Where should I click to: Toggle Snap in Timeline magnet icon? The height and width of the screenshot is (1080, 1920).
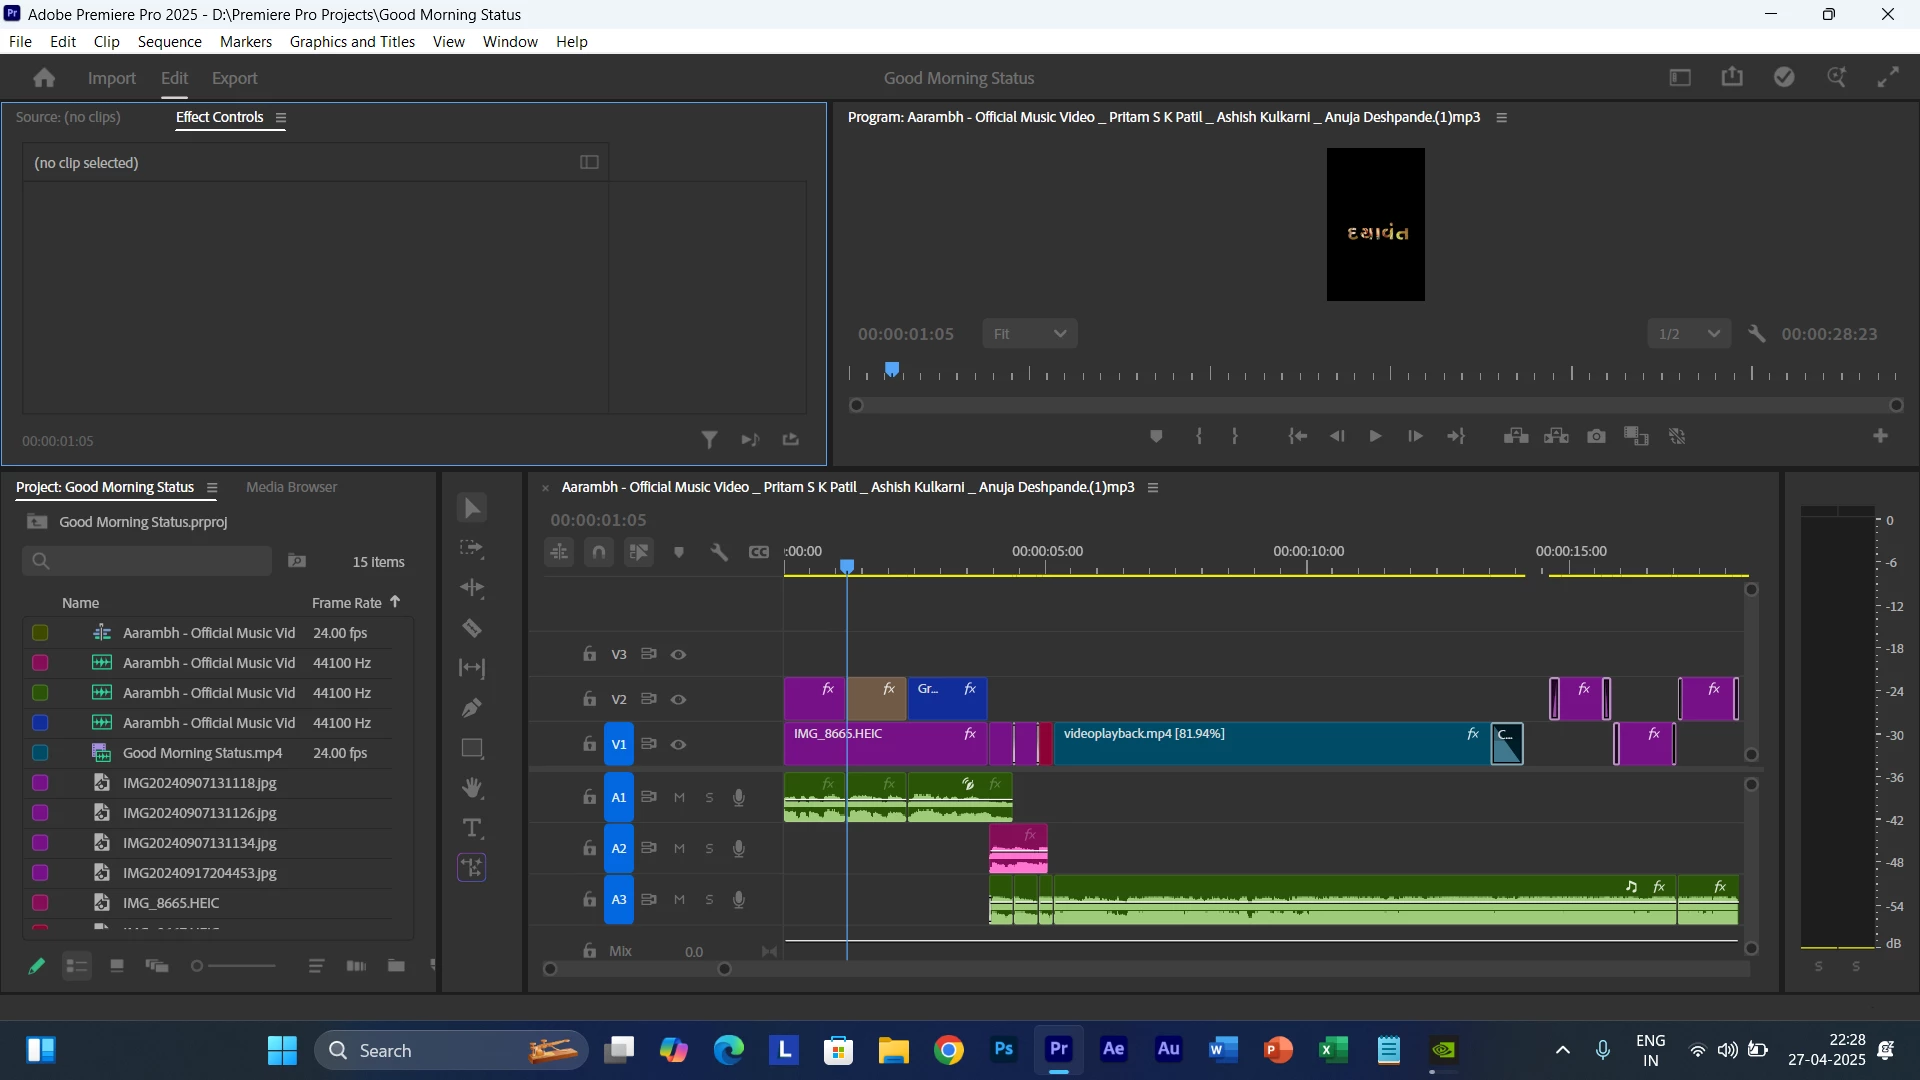tap(599, 552)
